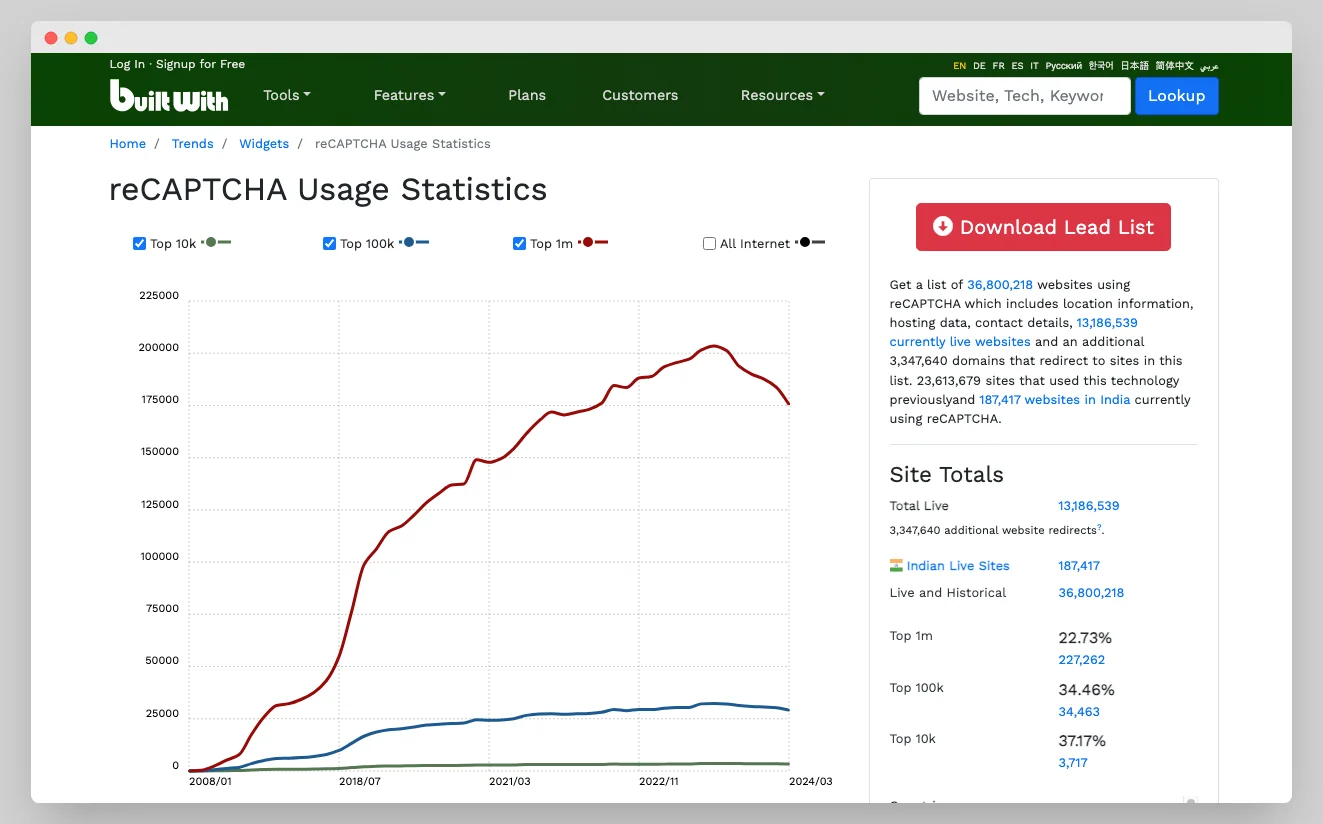Click the BuiltWith logo

tap(169, 95)
